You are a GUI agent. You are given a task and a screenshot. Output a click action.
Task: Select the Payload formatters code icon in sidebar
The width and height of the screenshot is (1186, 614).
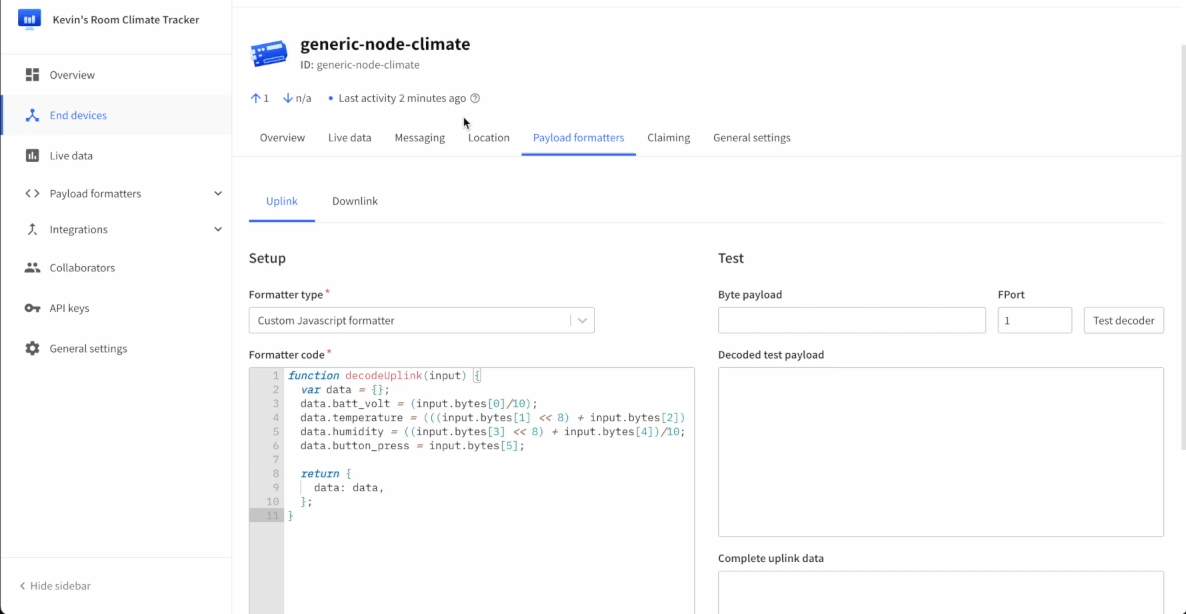click(x=34, y=193)
